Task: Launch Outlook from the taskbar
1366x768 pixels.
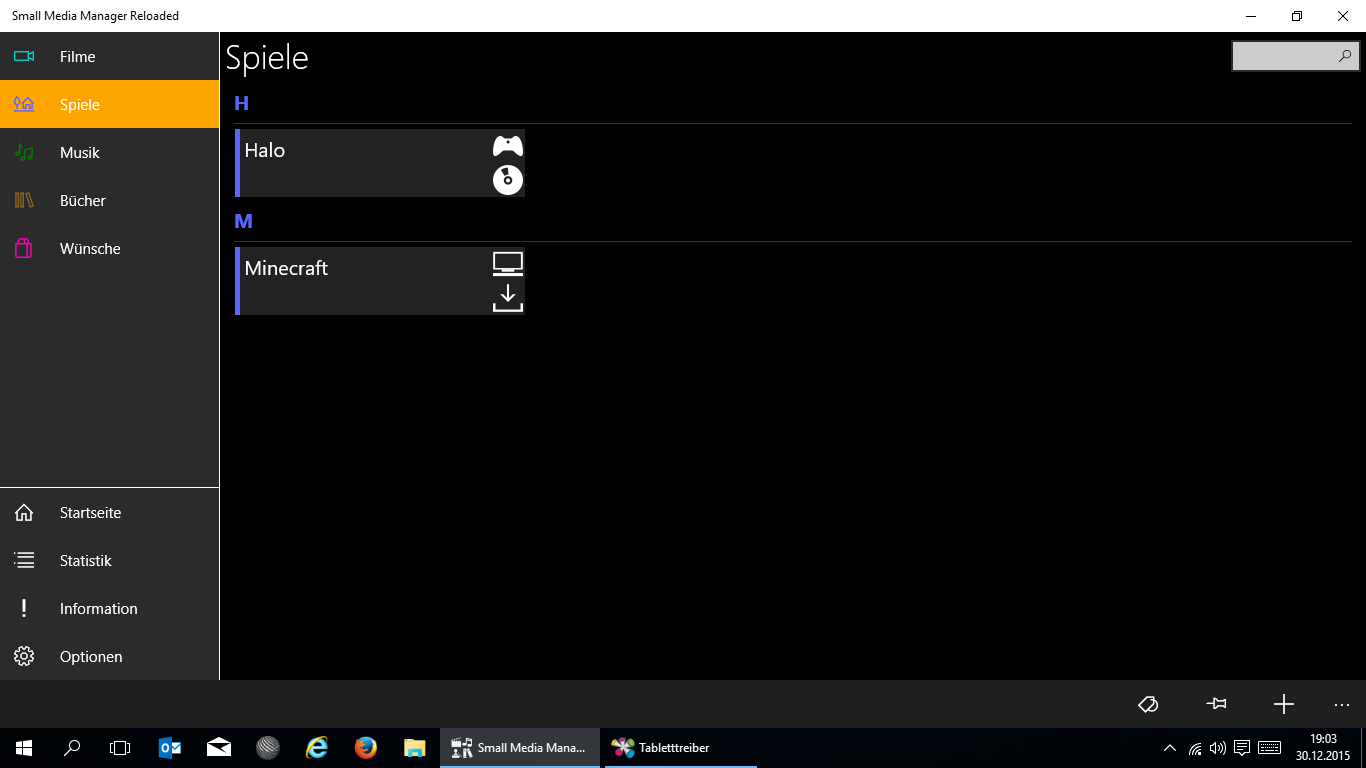Action: click(x=170, y=748)
